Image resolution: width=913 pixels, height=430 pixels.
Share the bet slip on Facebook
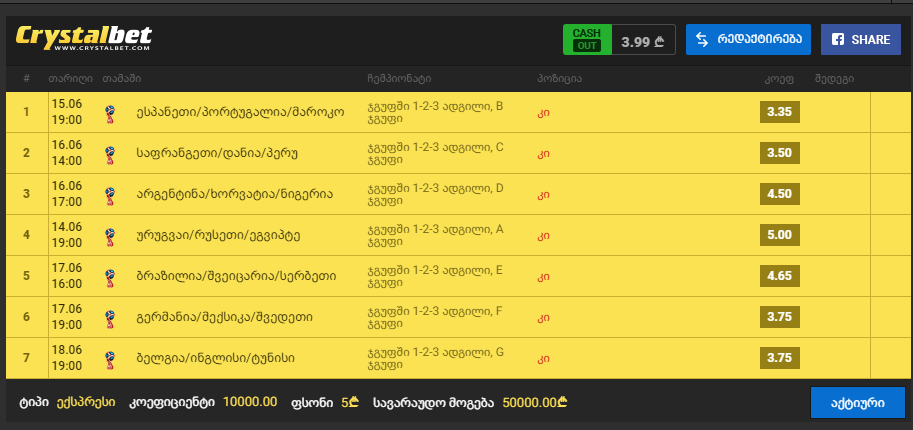click(861, 40)
